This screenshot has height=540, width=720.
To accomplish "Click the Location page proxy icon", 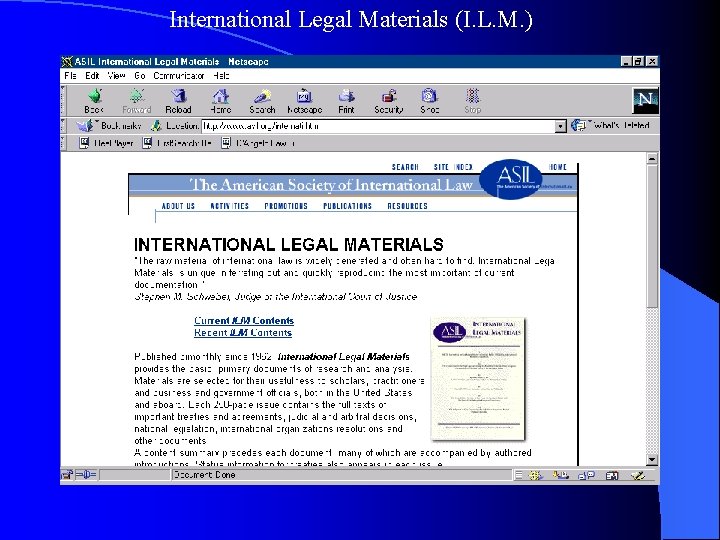I will pos(156,125).
